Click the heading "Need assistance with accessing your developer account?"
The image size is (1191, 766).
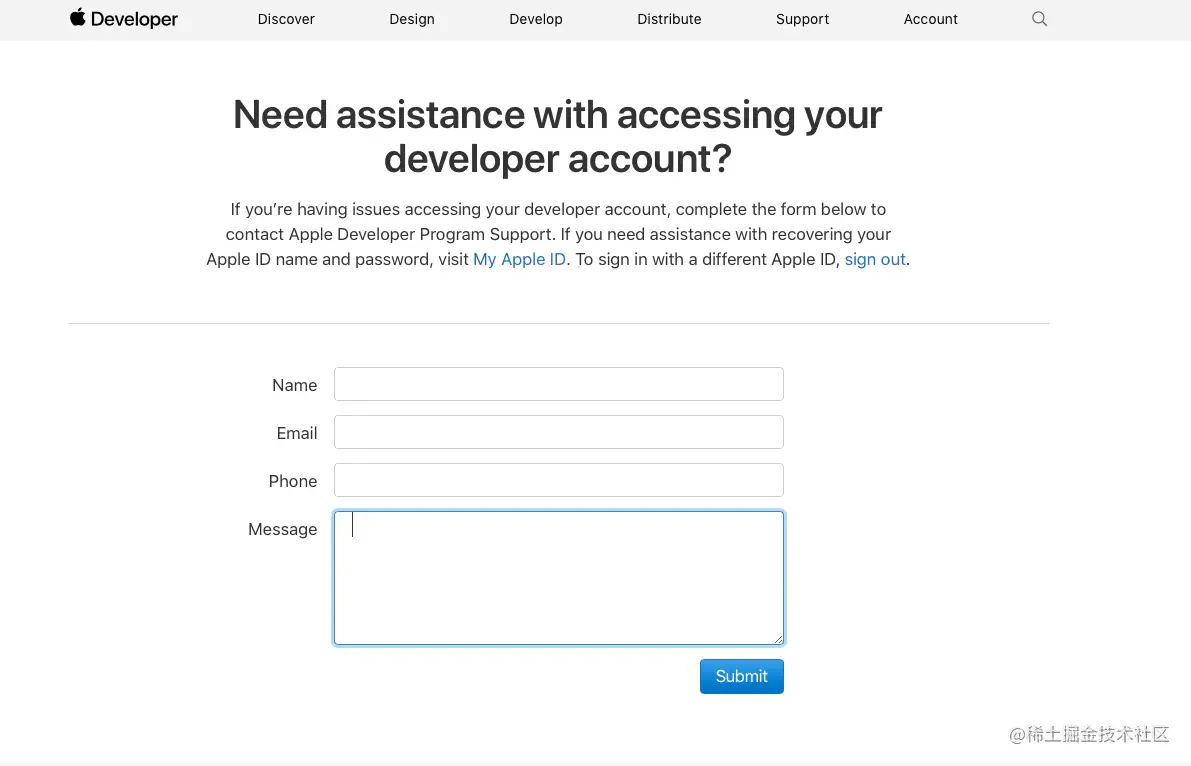558,137
